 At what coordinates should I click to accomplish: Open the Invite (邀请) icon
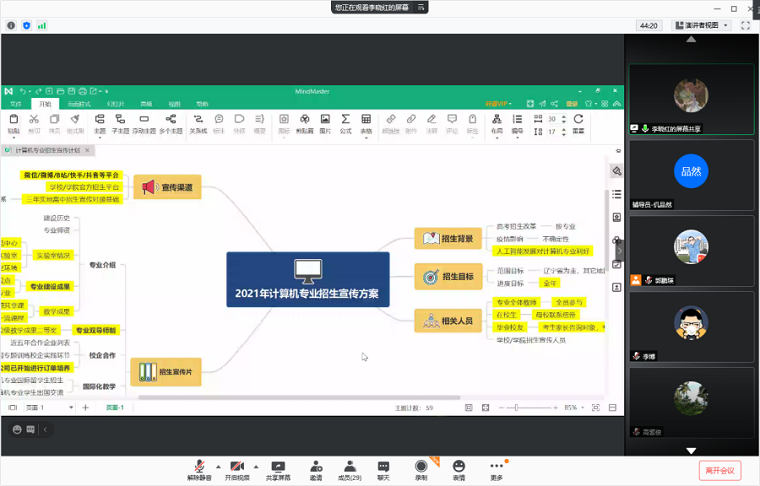315,466
